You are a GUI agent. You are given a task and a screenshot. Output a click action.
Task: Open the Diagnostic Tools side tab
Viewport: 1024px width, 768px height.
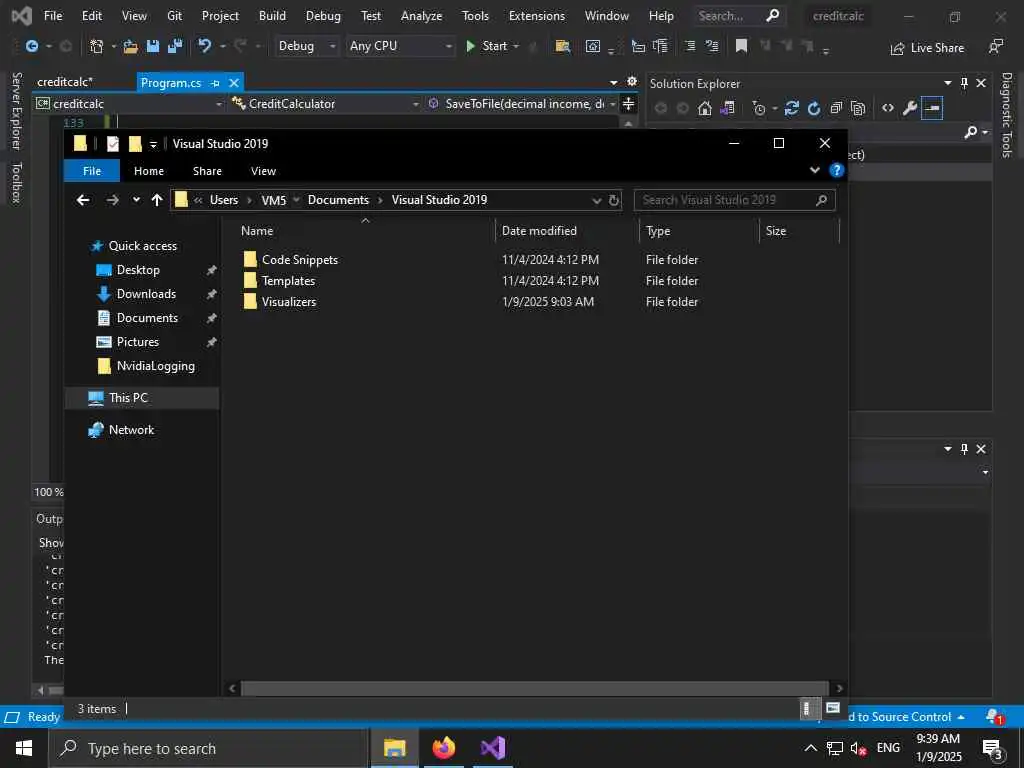point(1006,115)
